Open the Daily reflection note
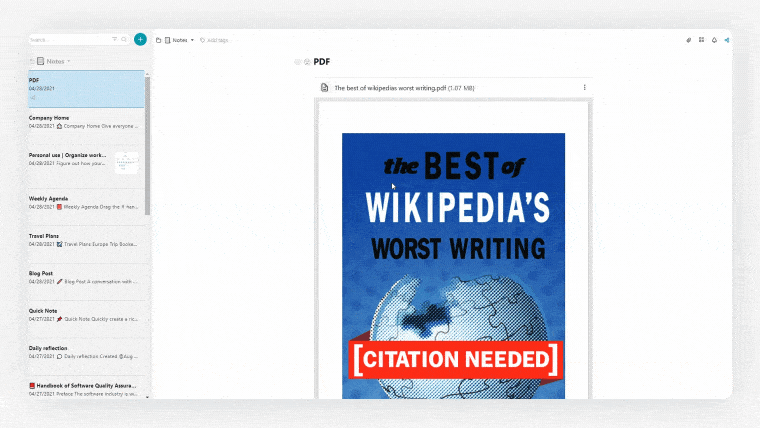Image resolution: width=760 pixels, height=428 pixels. 86,356
